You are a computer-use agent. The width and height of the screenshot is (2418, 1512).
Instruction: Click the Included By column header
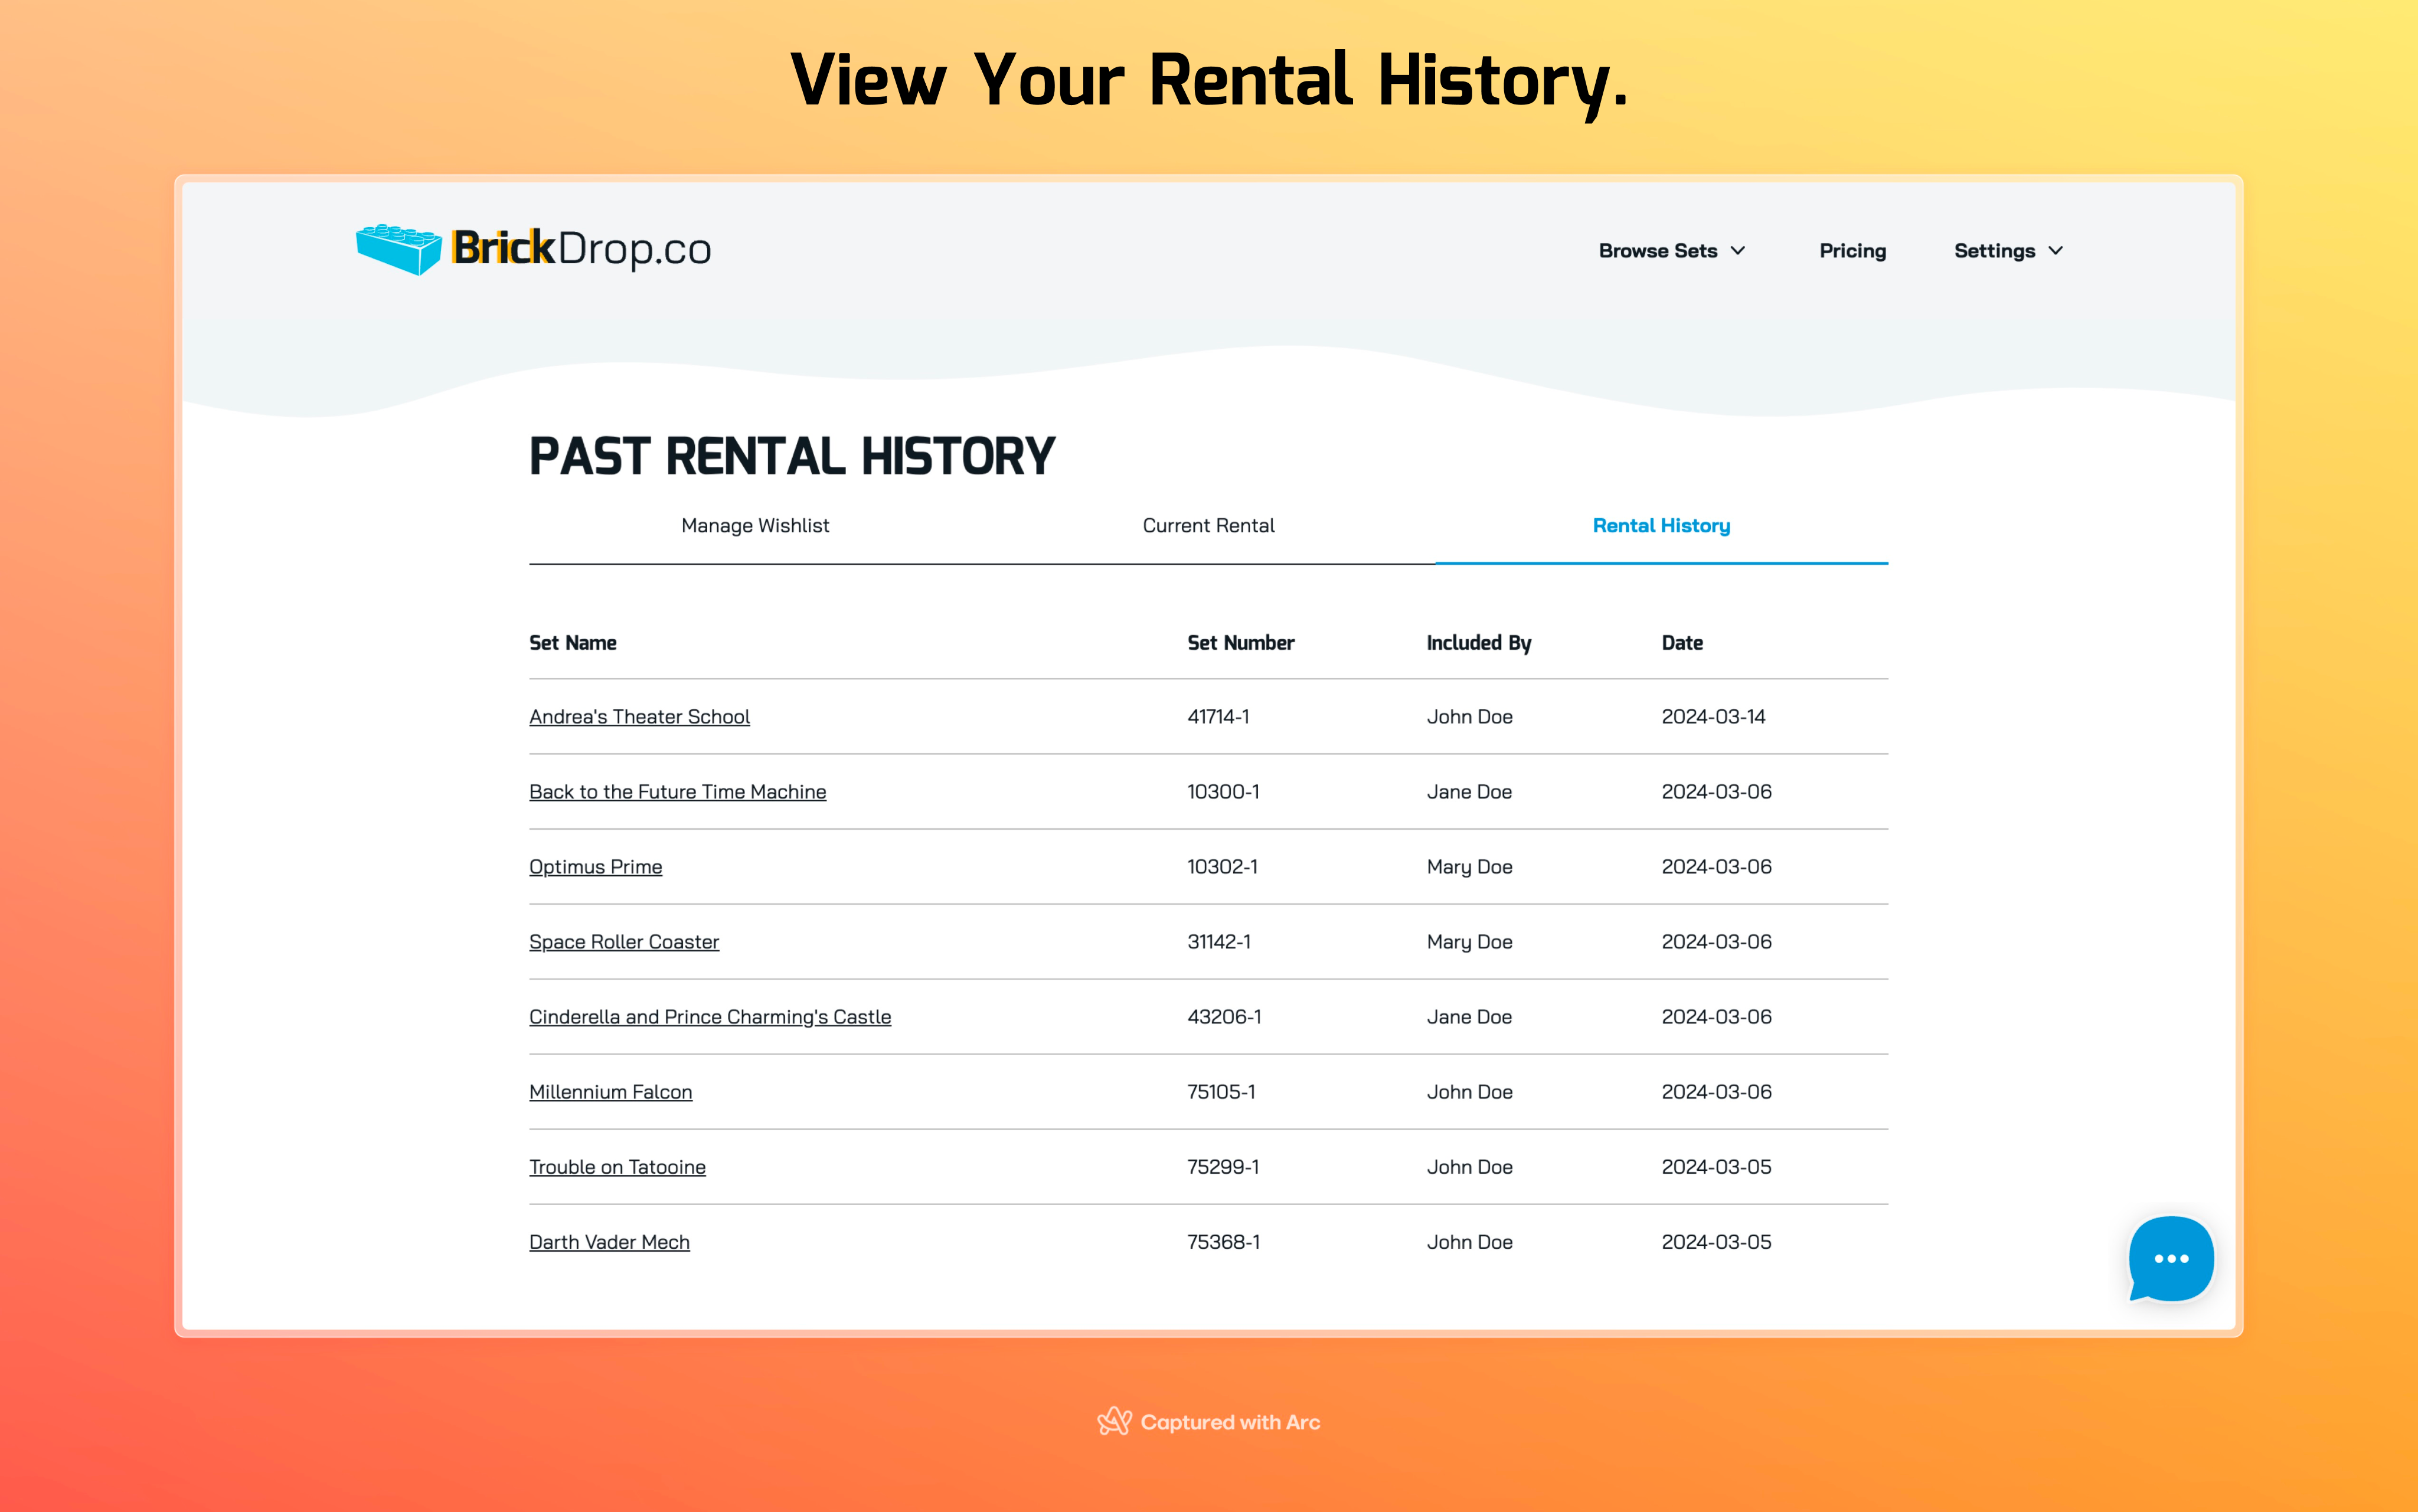tap(1478, 643)
